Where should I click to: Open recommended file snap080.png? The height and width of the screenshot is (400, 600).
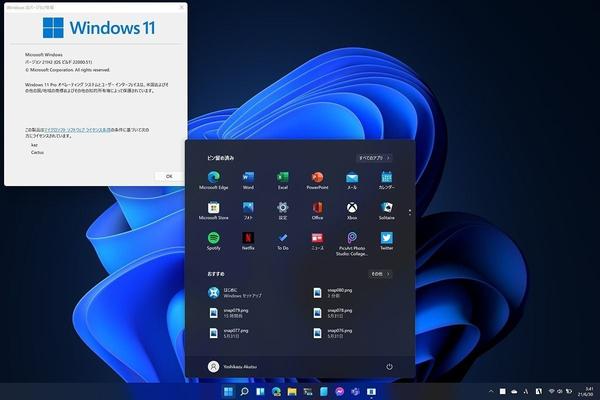tap(333, 293)
